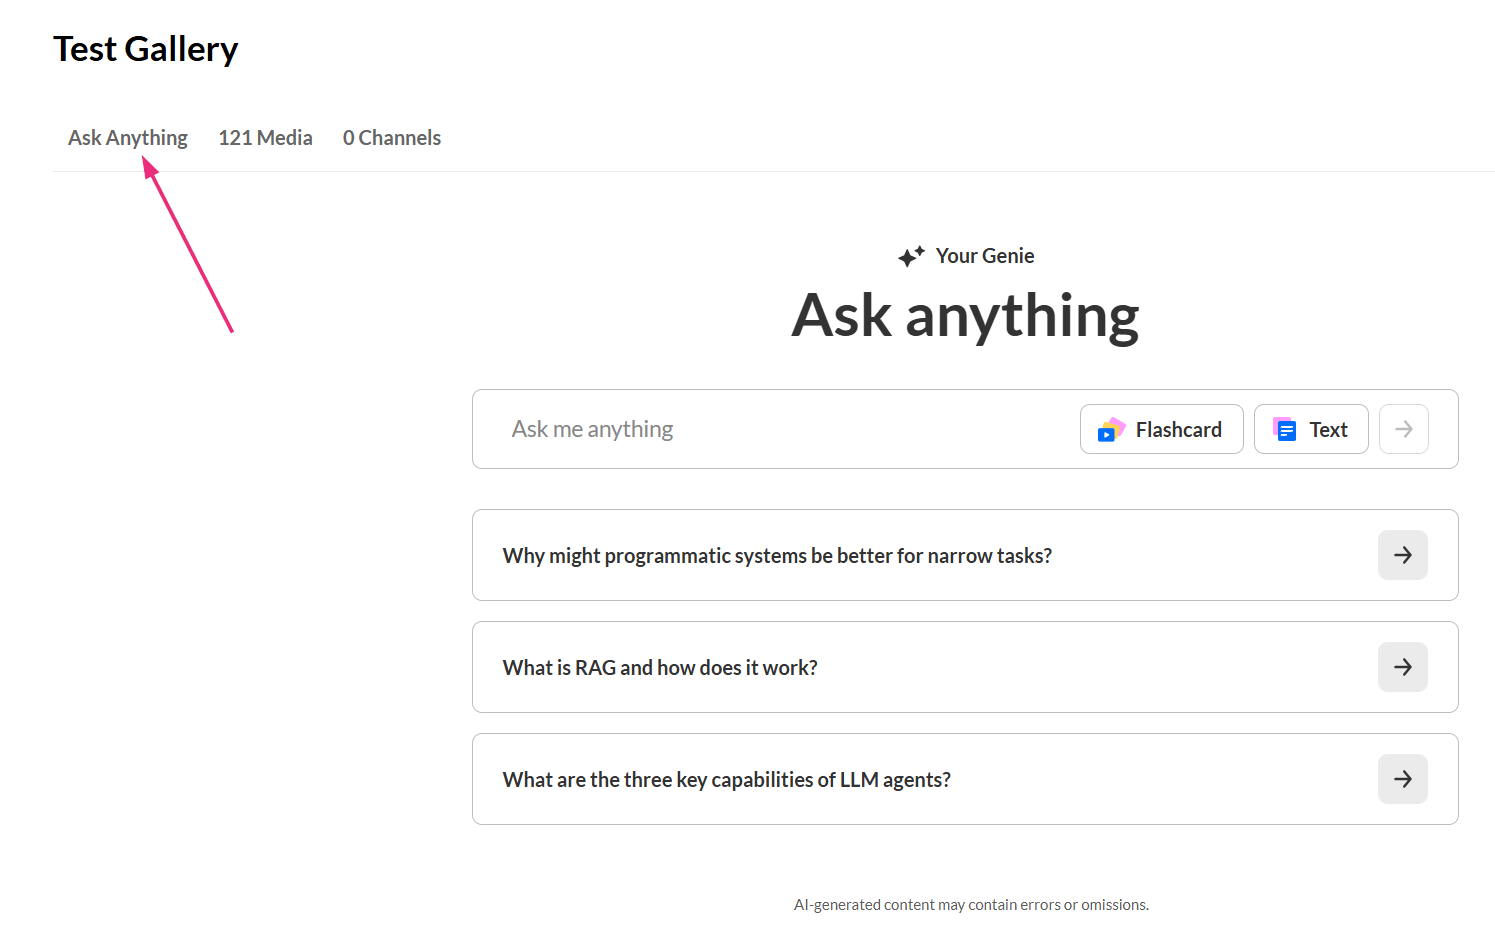The image size is (1495, 945).
Task: Click the Test Gallery title
Action: coord(146,49)
